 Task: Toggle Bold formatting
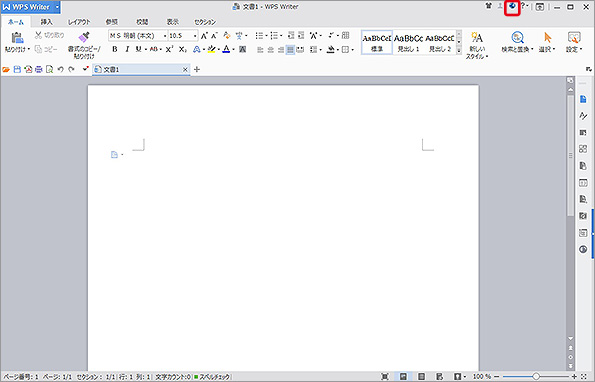point(115,49)
